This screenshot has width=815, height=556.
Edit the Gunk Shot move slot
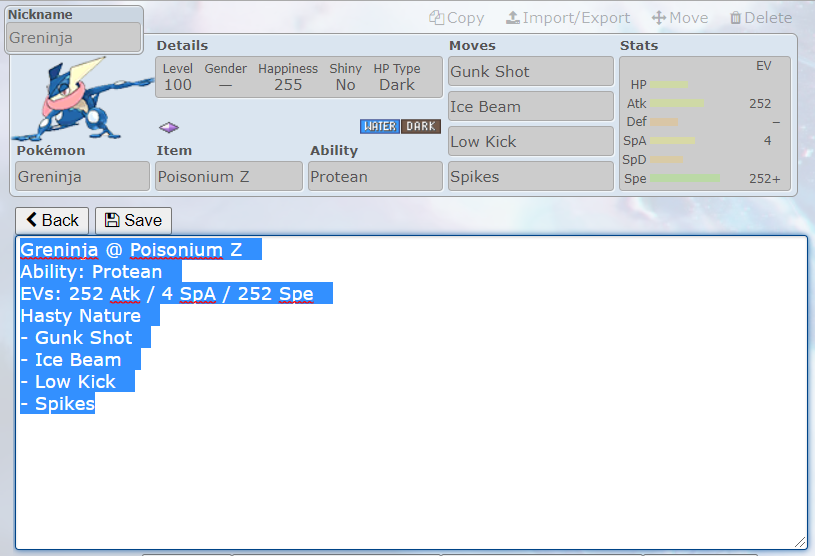tap(531, 71)
